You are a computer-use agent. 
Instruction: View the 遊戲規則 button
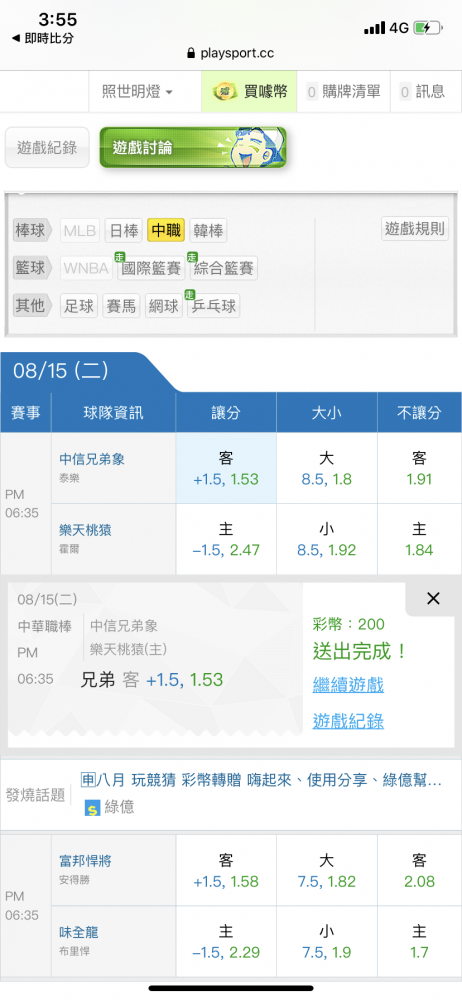coord(415,228)
